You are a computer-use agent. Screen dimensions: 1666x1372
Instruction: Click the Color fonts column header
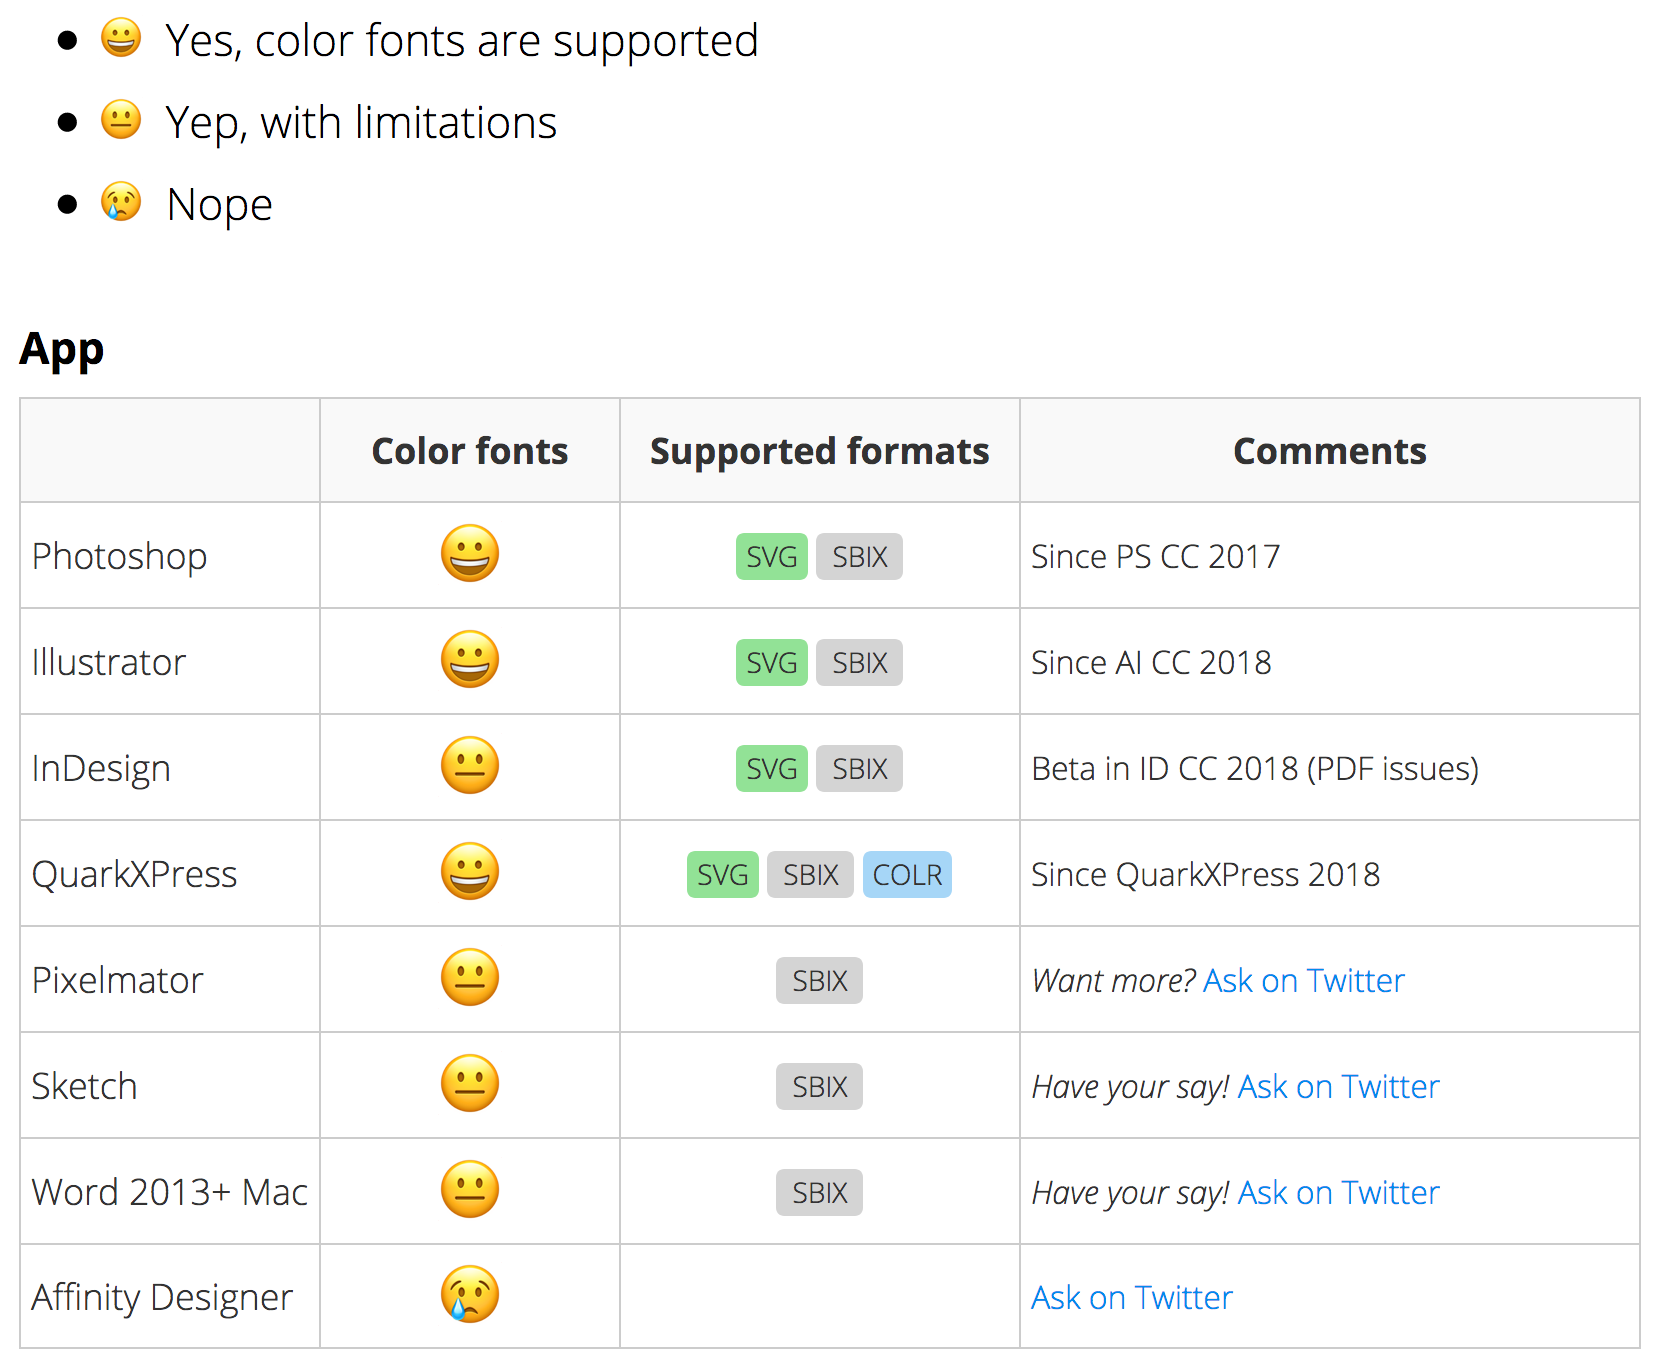click(x=470, y=451)
